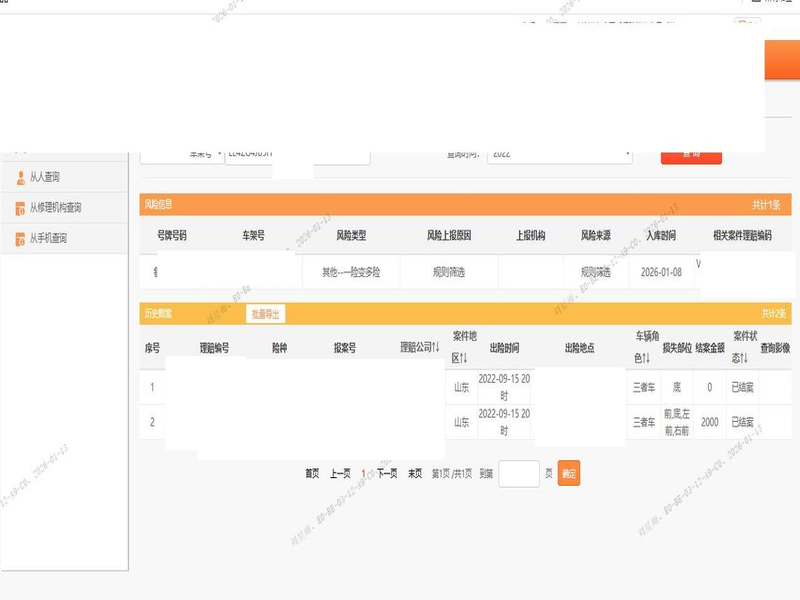Click the page jump number input box

tap(518, 473)
